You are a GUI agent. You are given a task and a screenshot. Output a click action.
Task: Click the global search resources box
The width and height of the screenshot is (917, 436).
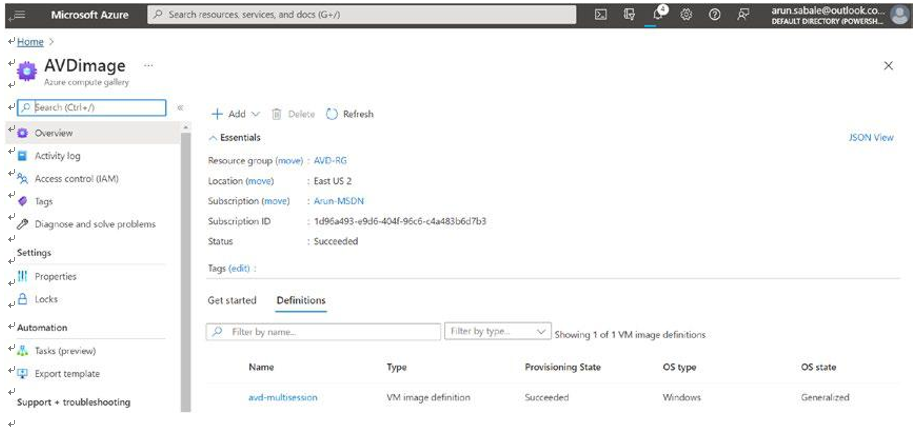tap(361, 15)
